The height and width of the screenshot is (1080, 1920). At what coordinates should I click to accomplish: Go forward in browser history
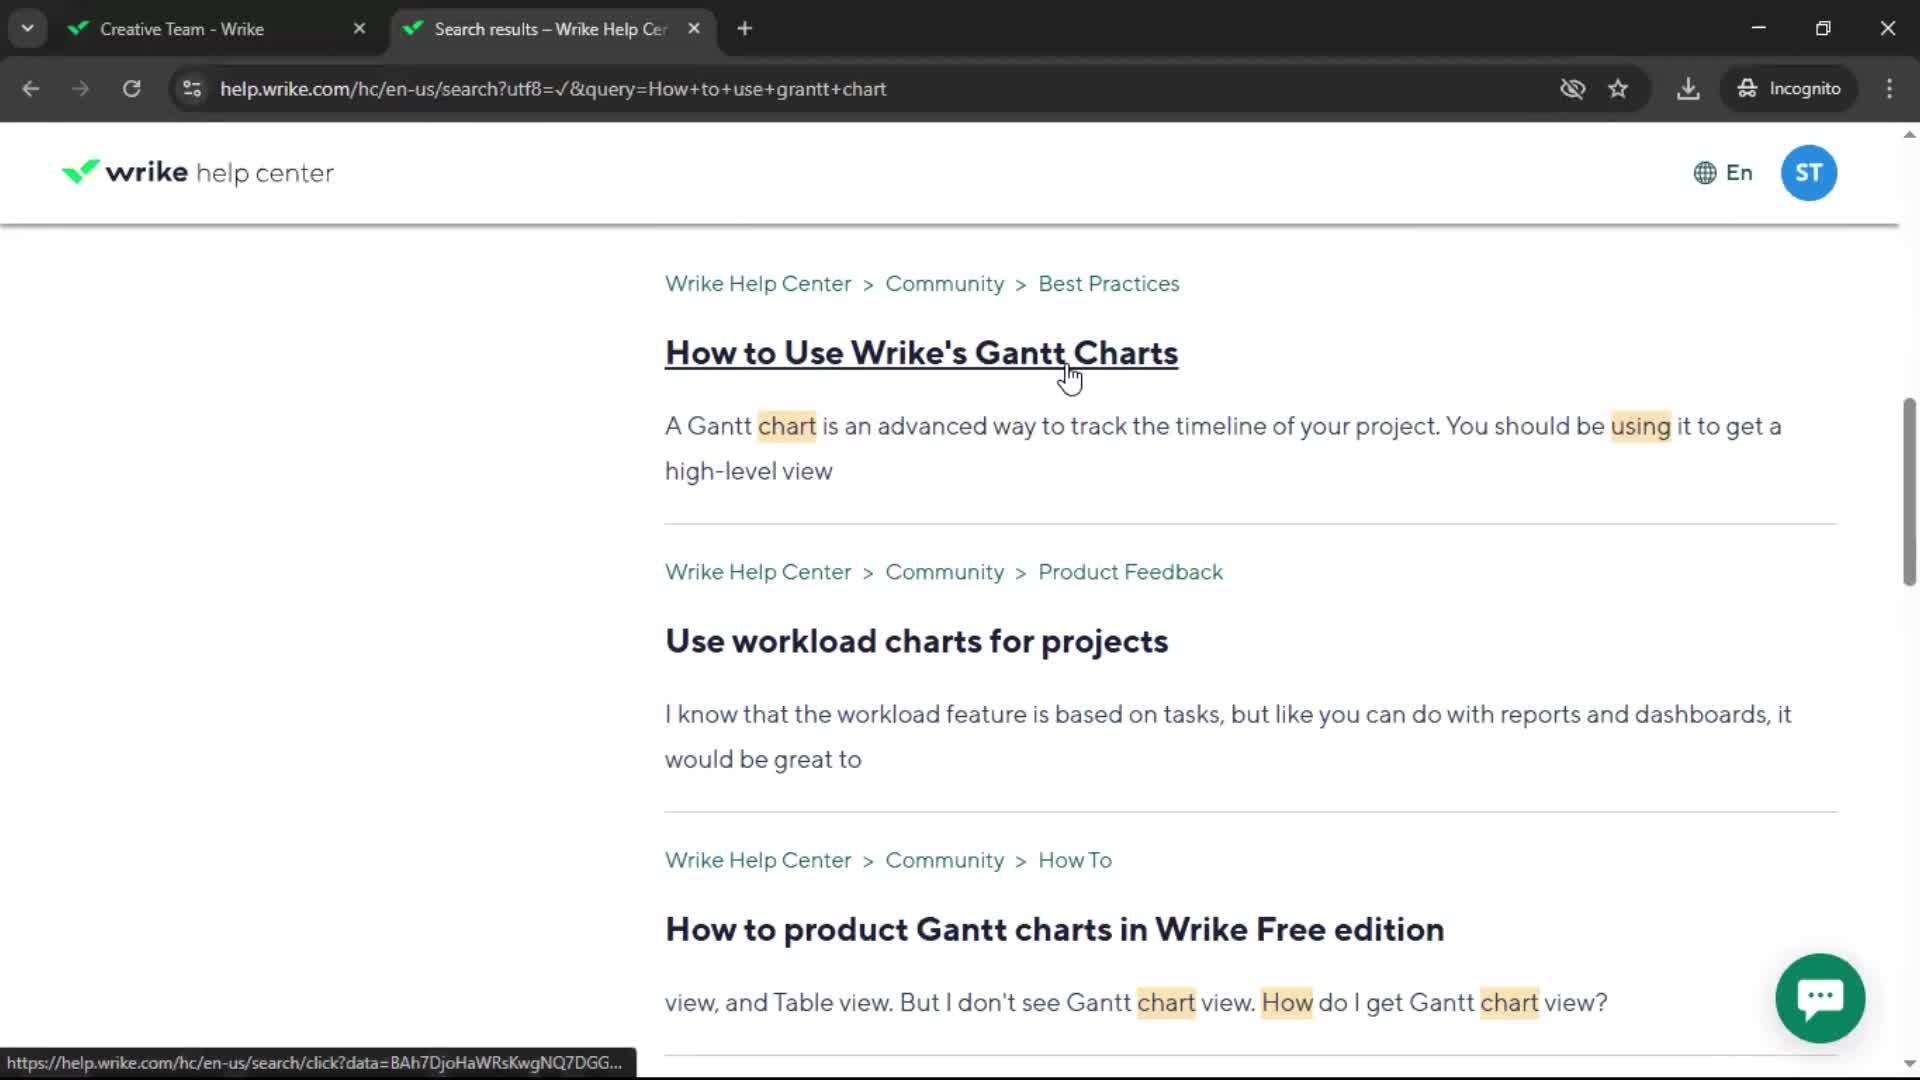pyautogui.click(x=81, y=89)
